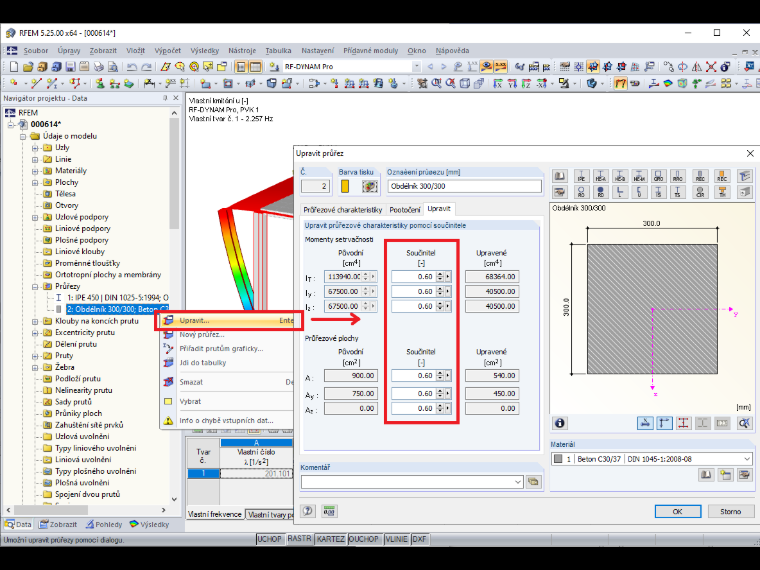
Task: Click the New model toolbar icon
Action: 14,67
